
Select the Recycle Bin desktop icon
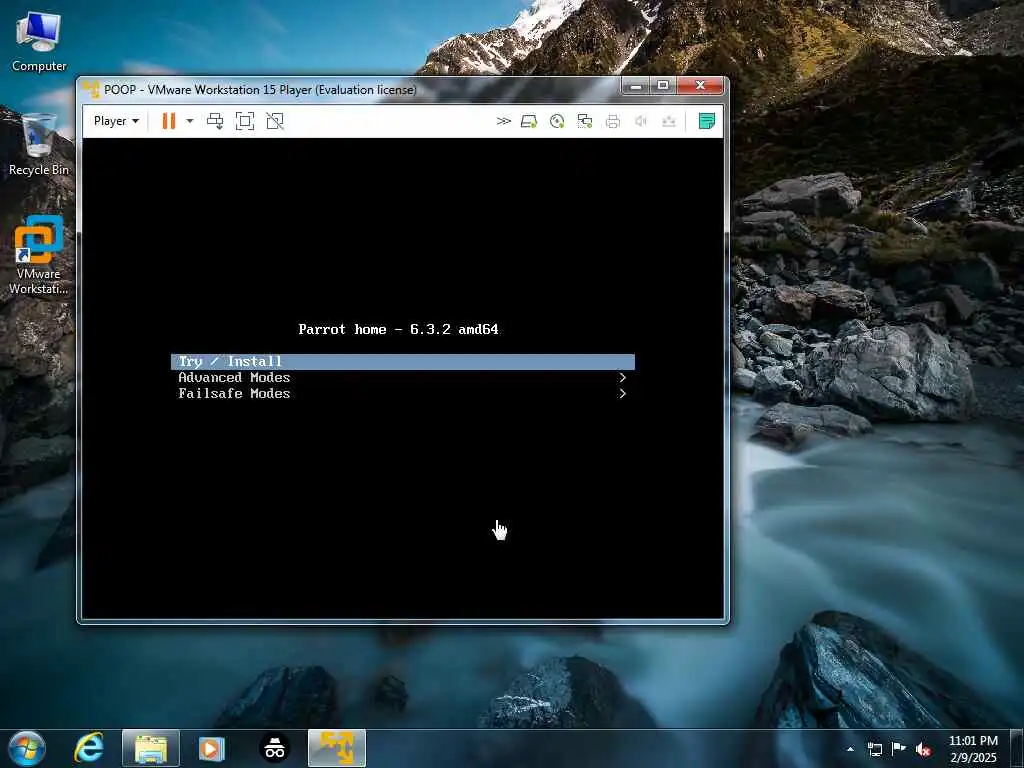coord(39,144)
